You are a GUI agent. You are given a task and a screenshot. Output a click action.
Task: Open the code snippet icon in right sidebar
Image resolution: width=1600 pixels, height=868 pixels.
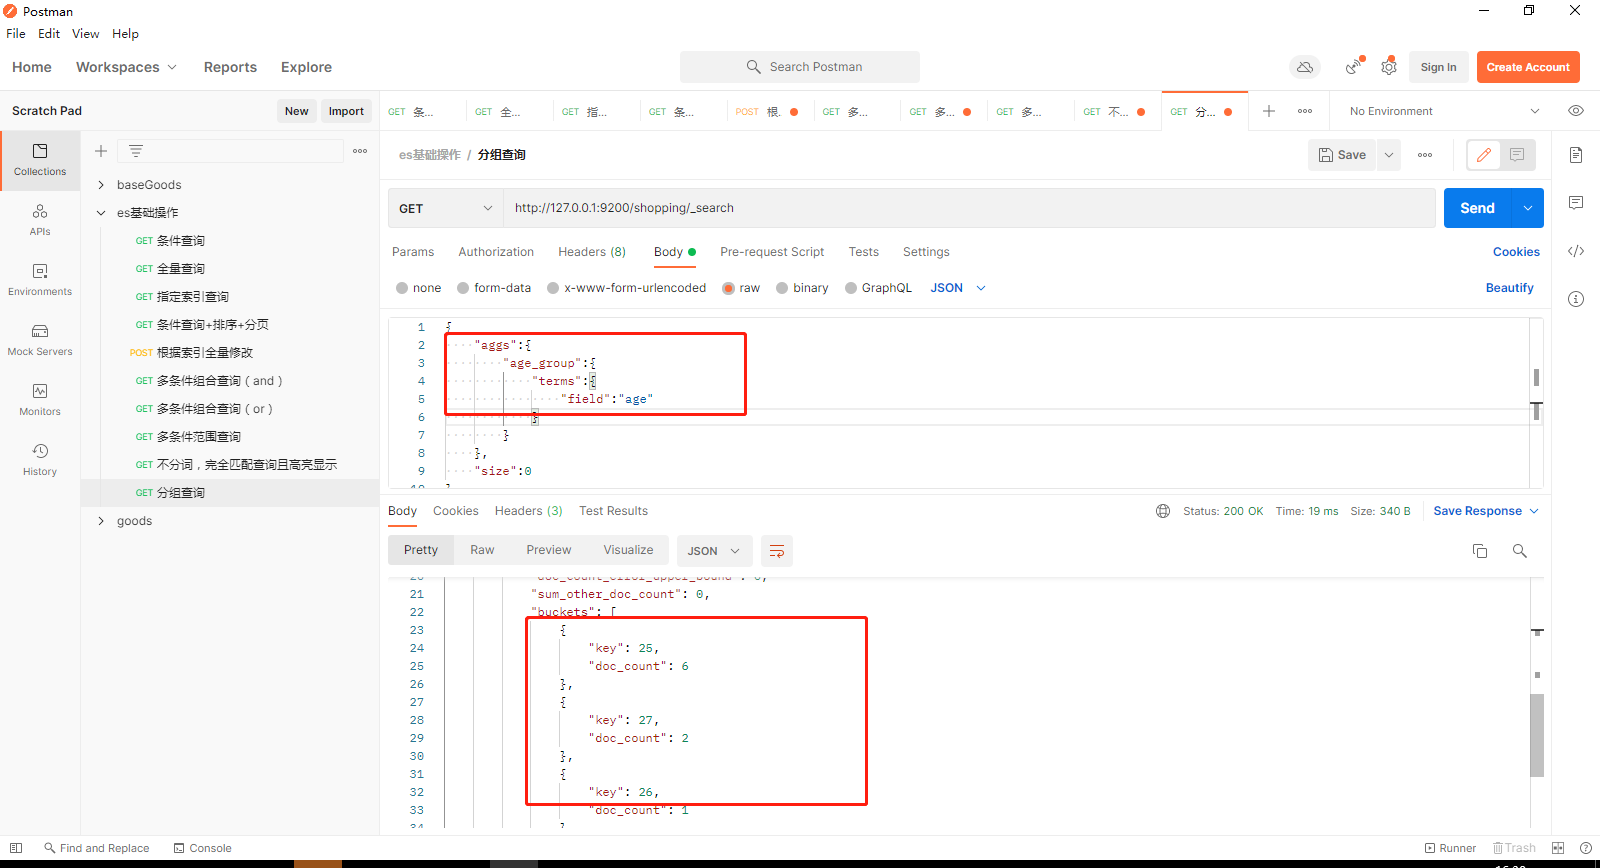[x=1576, y=251]
